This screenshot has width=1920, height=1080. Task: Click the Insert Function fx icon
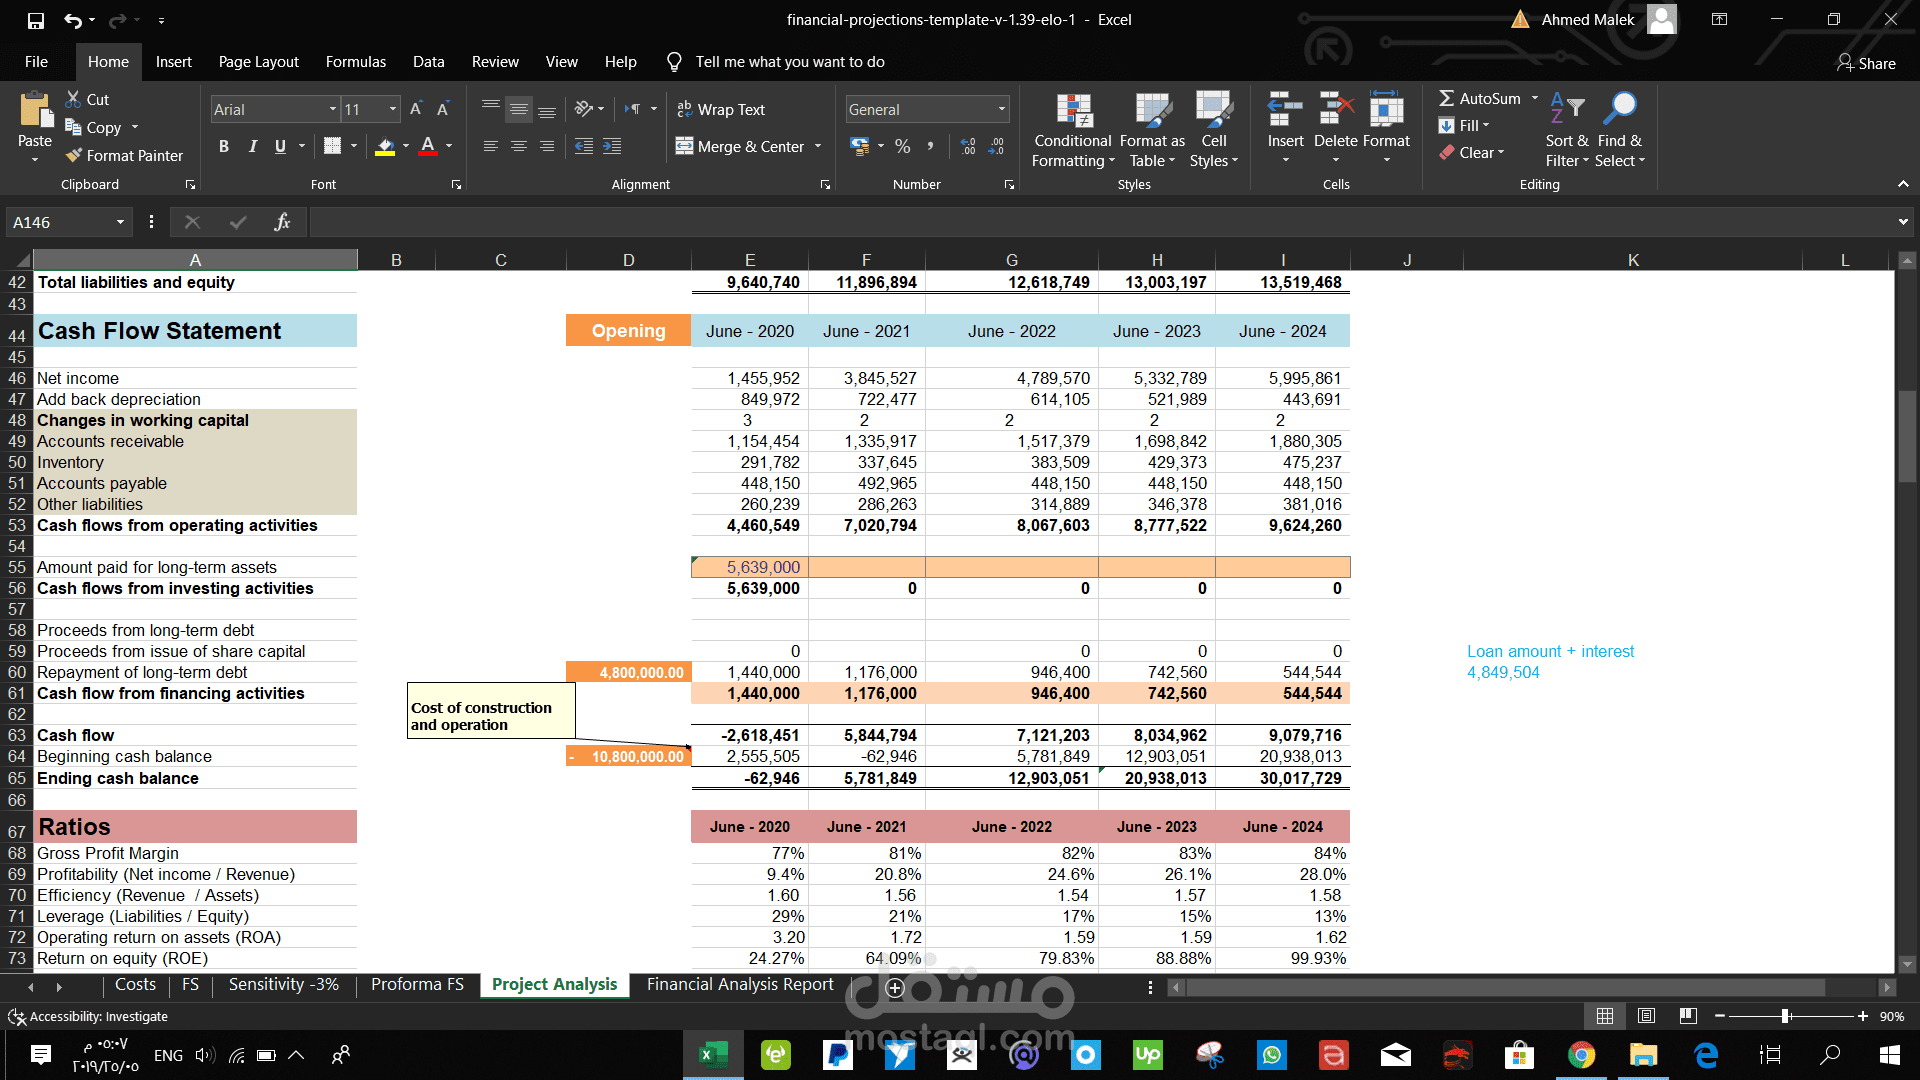point(282,222)
